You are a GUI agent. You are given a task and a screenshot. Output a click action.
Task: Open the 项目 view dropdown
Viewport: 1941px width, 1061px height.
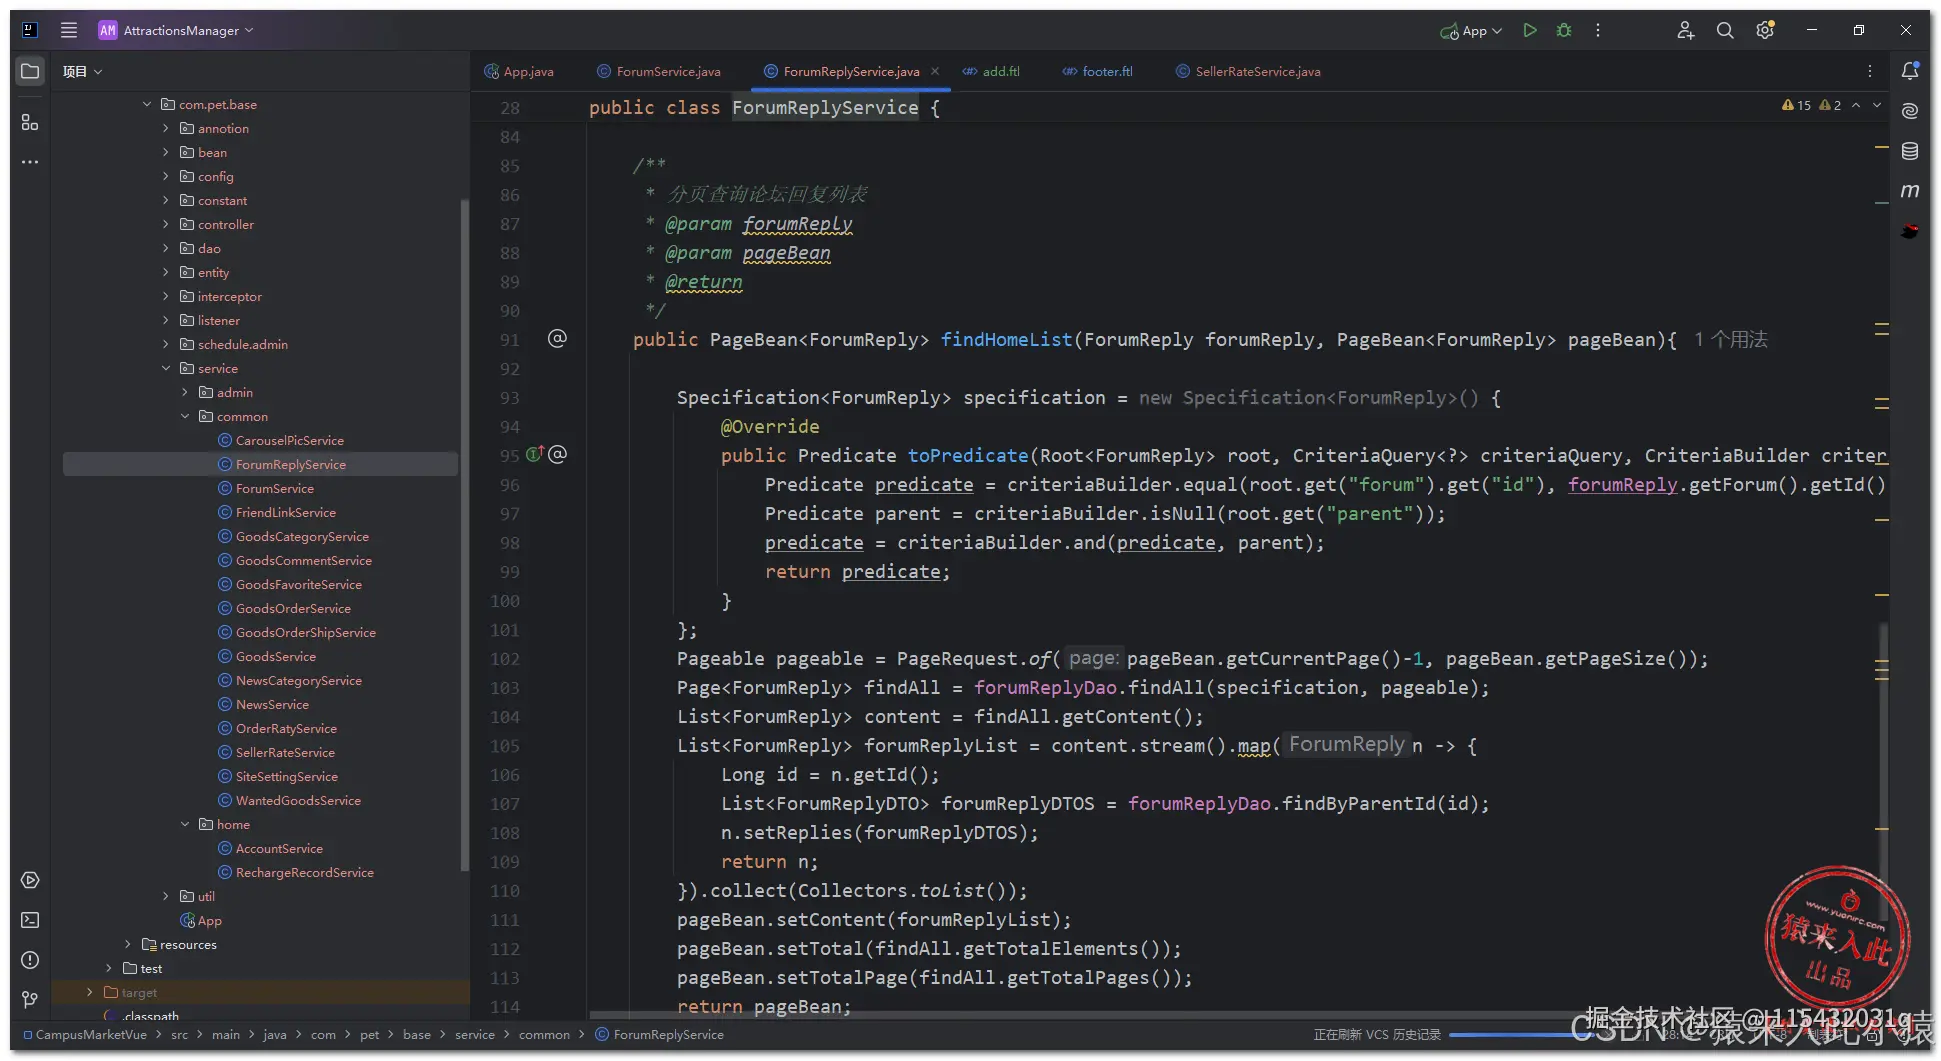click(82, 71)
